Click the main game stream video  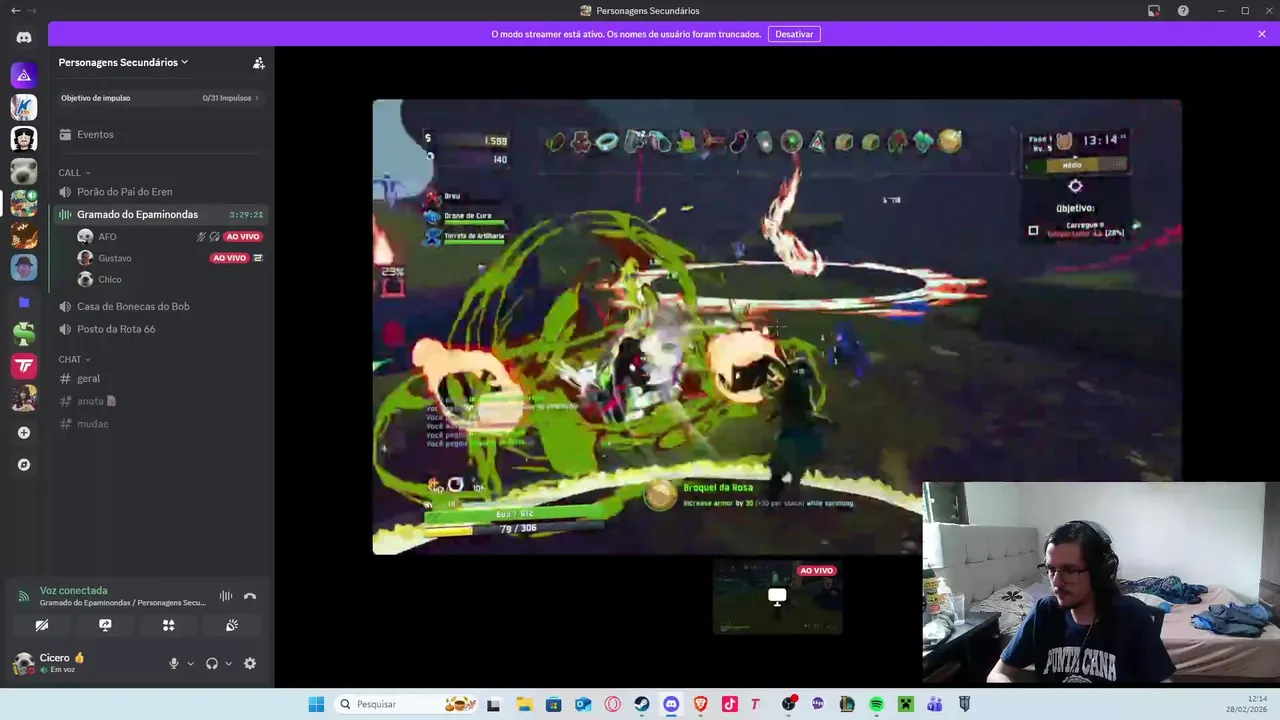click(777, 326)
